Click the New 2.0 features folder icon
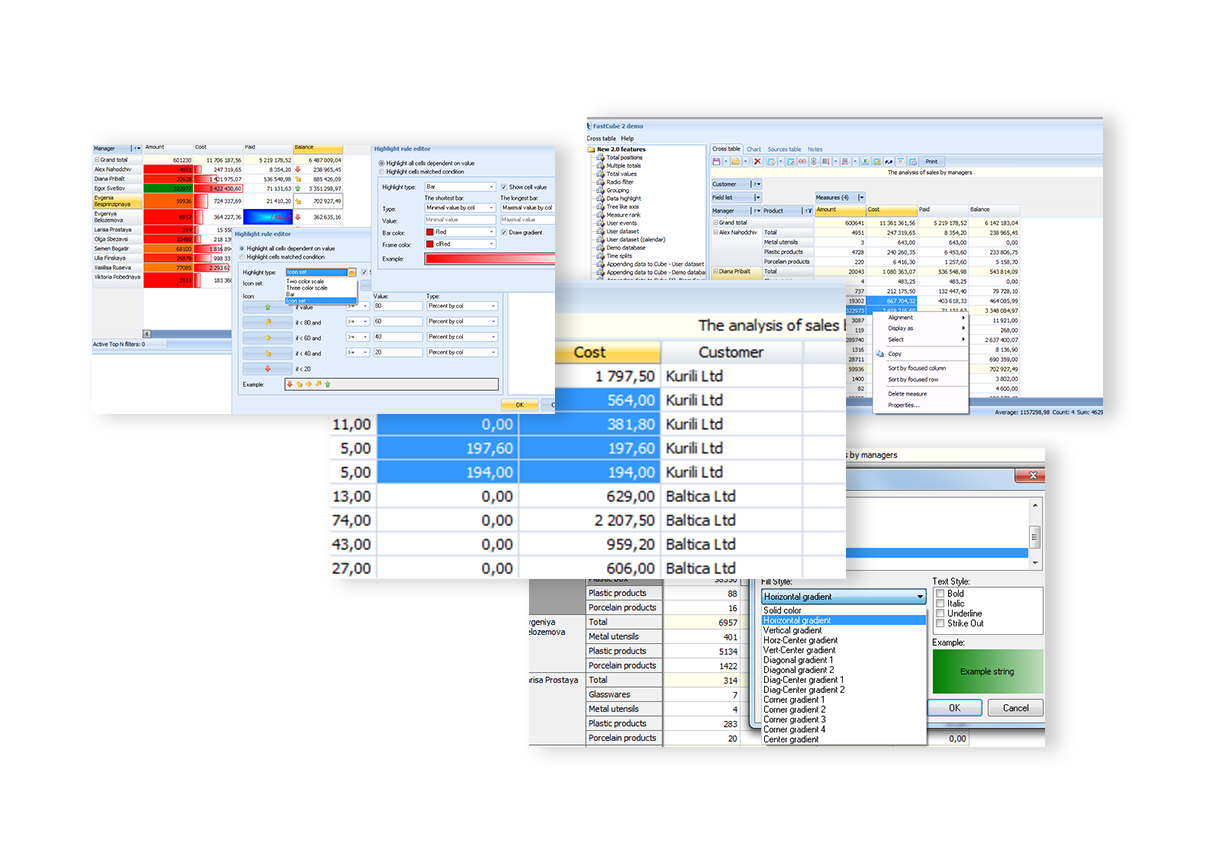 click(x=592, y=149)
